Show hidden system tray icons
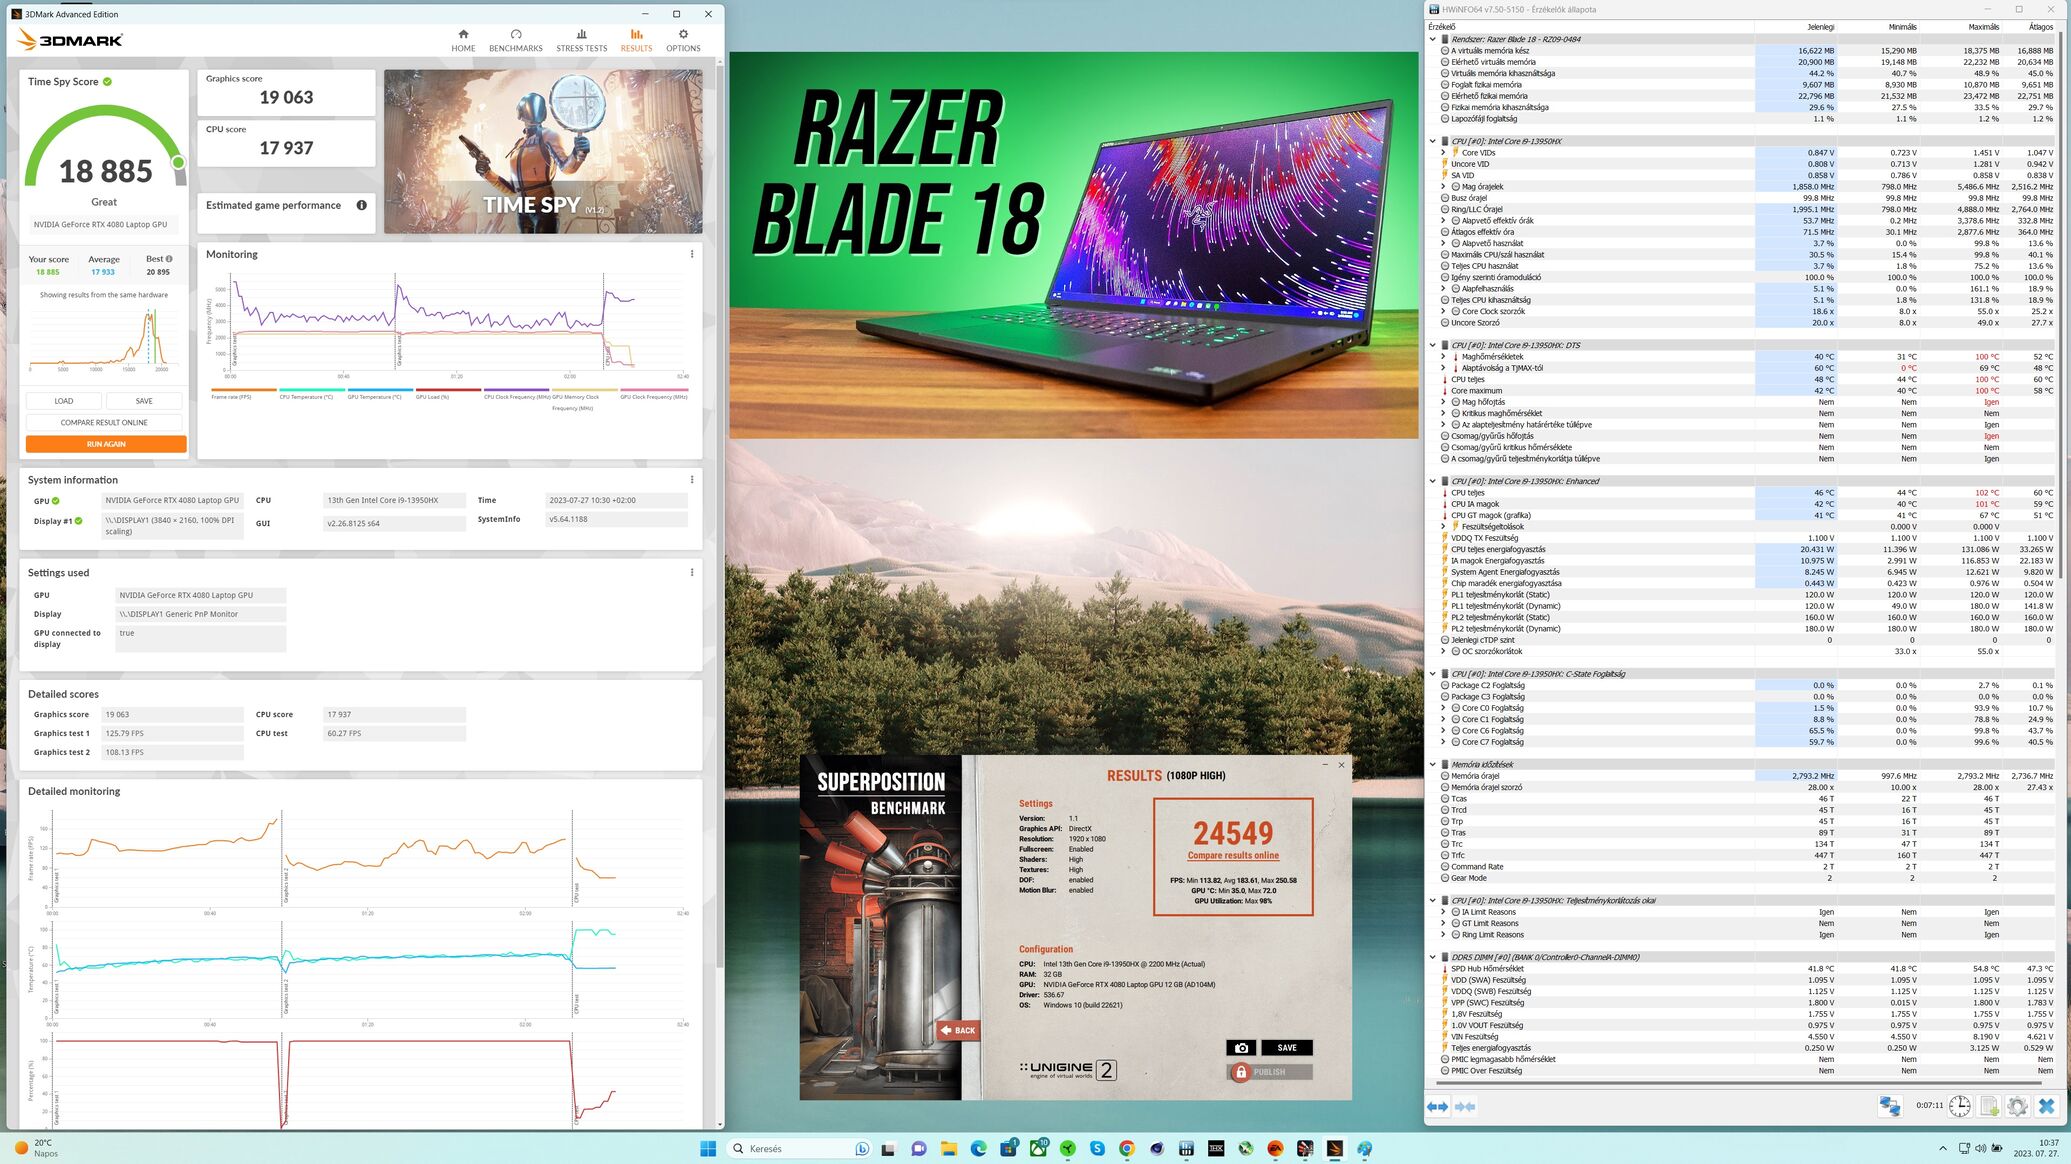The width and height of the screenshot is (2071, 1164). pyautogui.click(x=1942, y=1148)
